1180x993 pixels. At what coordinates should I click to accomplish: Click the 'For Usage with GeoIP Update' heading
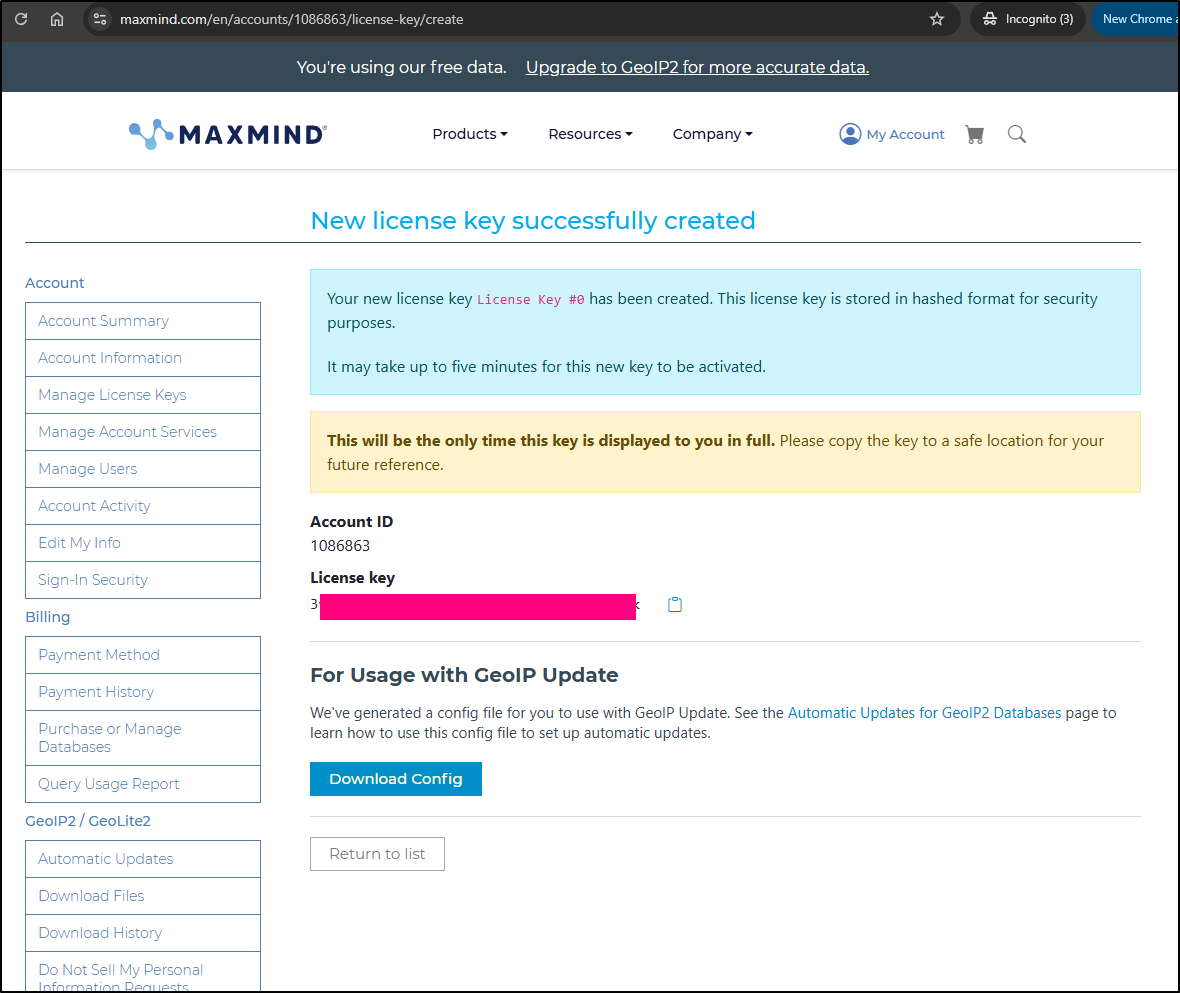point(464,675)
